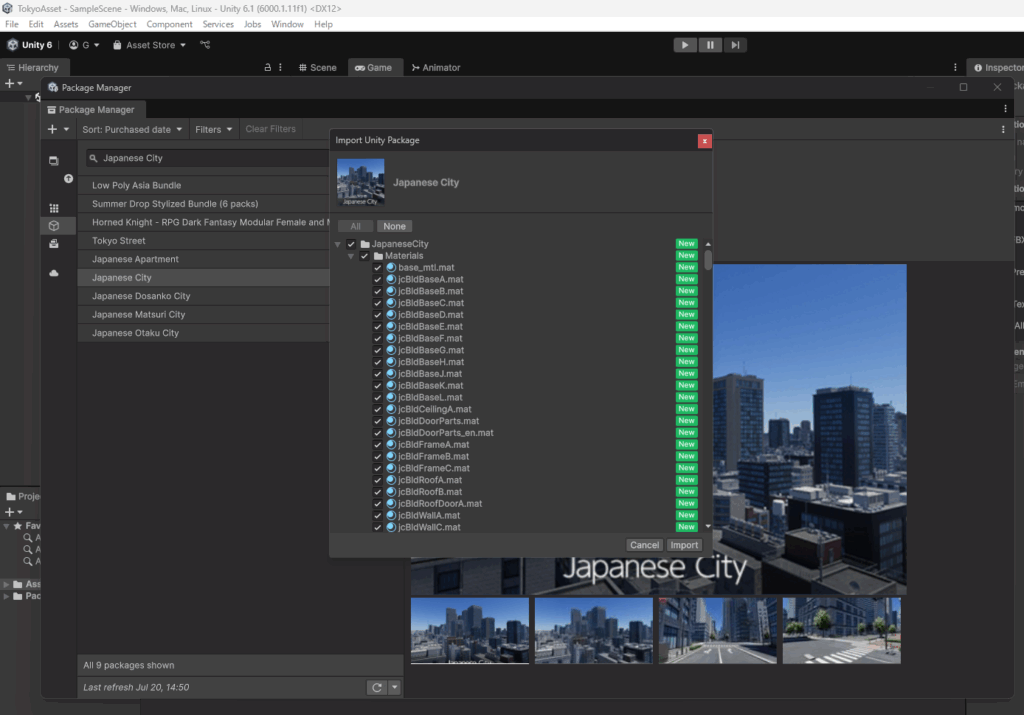Screen dimensions: 1024x715
Task: Open the Package Manager tab options menu
Action: pyautogui.click(x=1005, y=109)
